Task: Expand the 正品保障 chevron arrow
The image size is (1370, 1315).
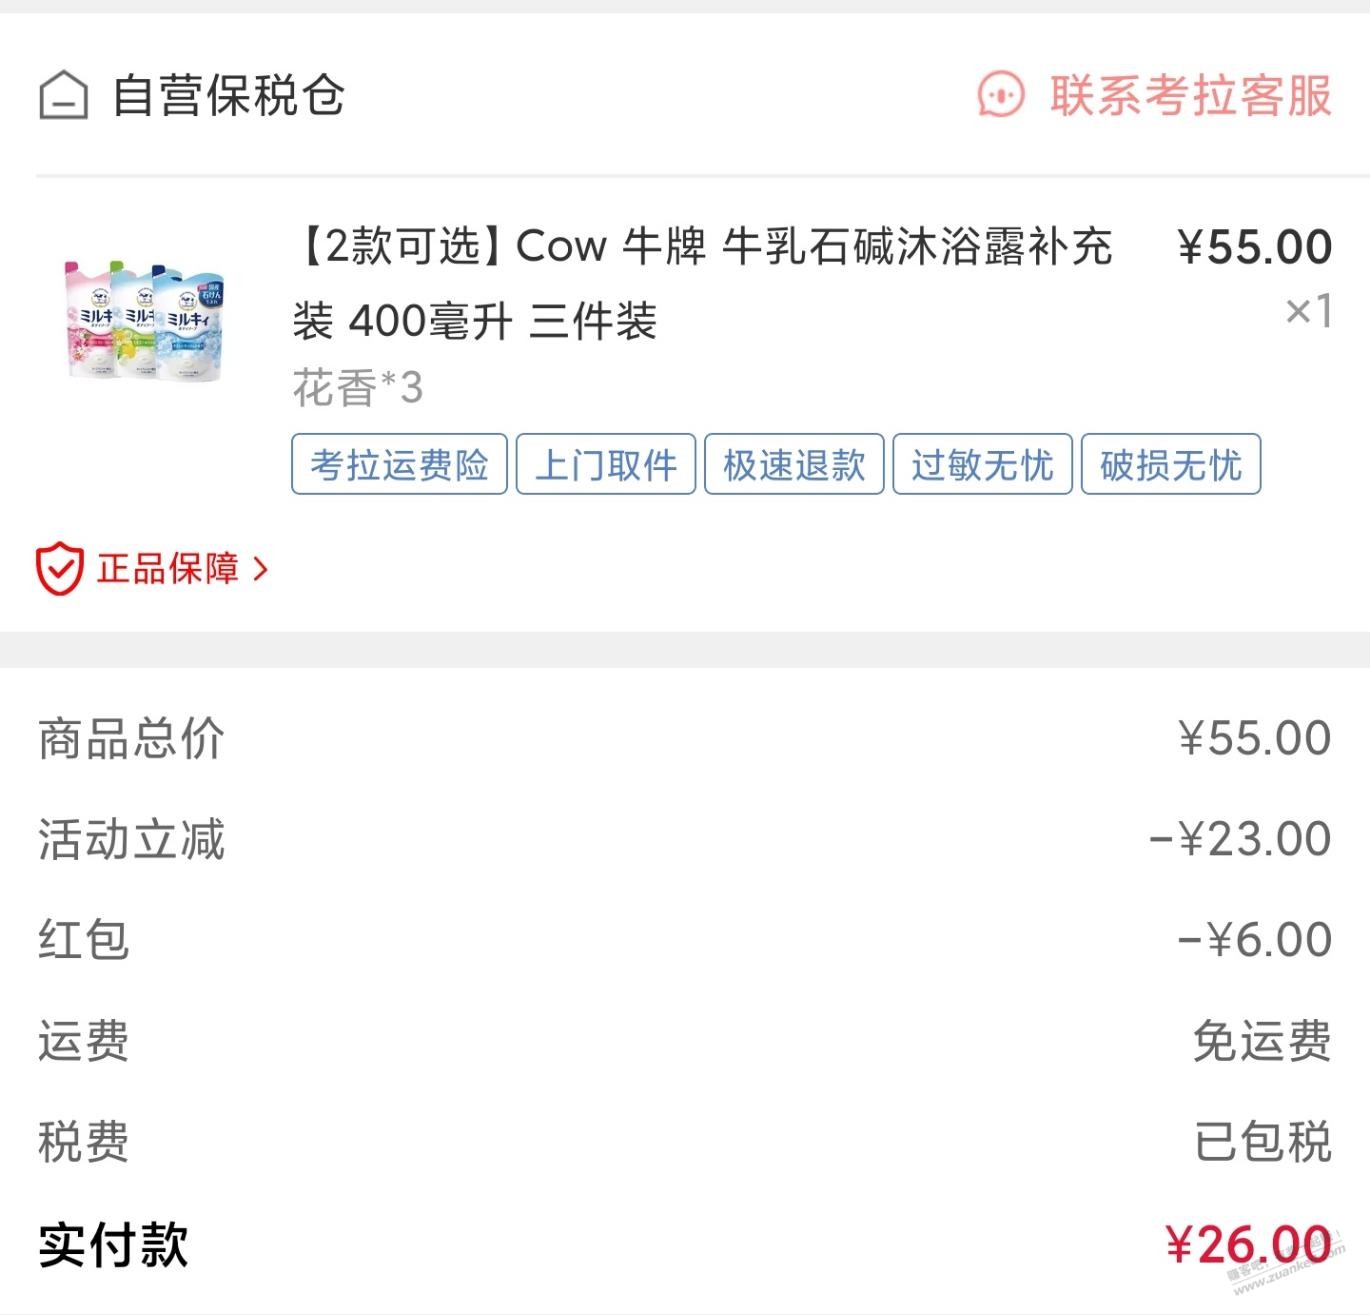Action: [261, 569]
